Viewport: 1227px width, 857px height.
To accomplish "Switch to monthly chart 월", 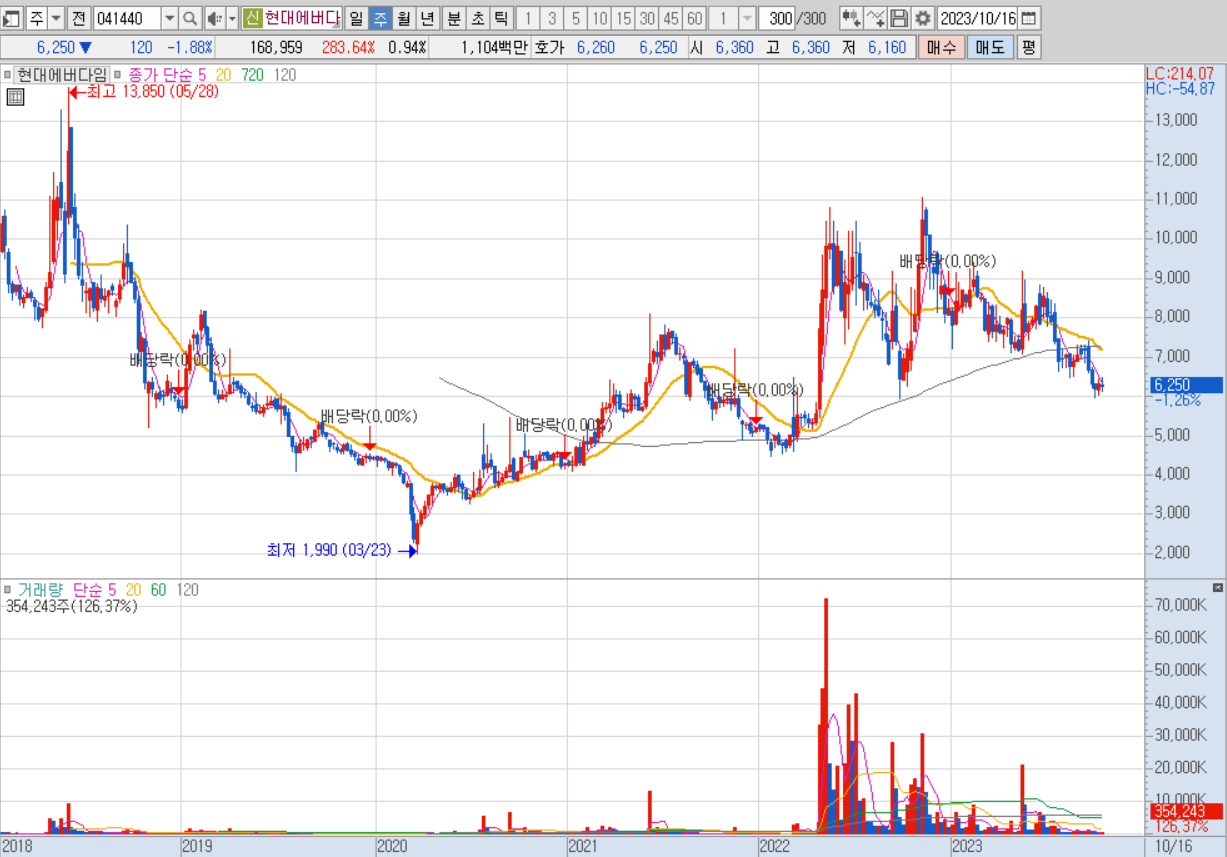I will (x=403, y=18).
